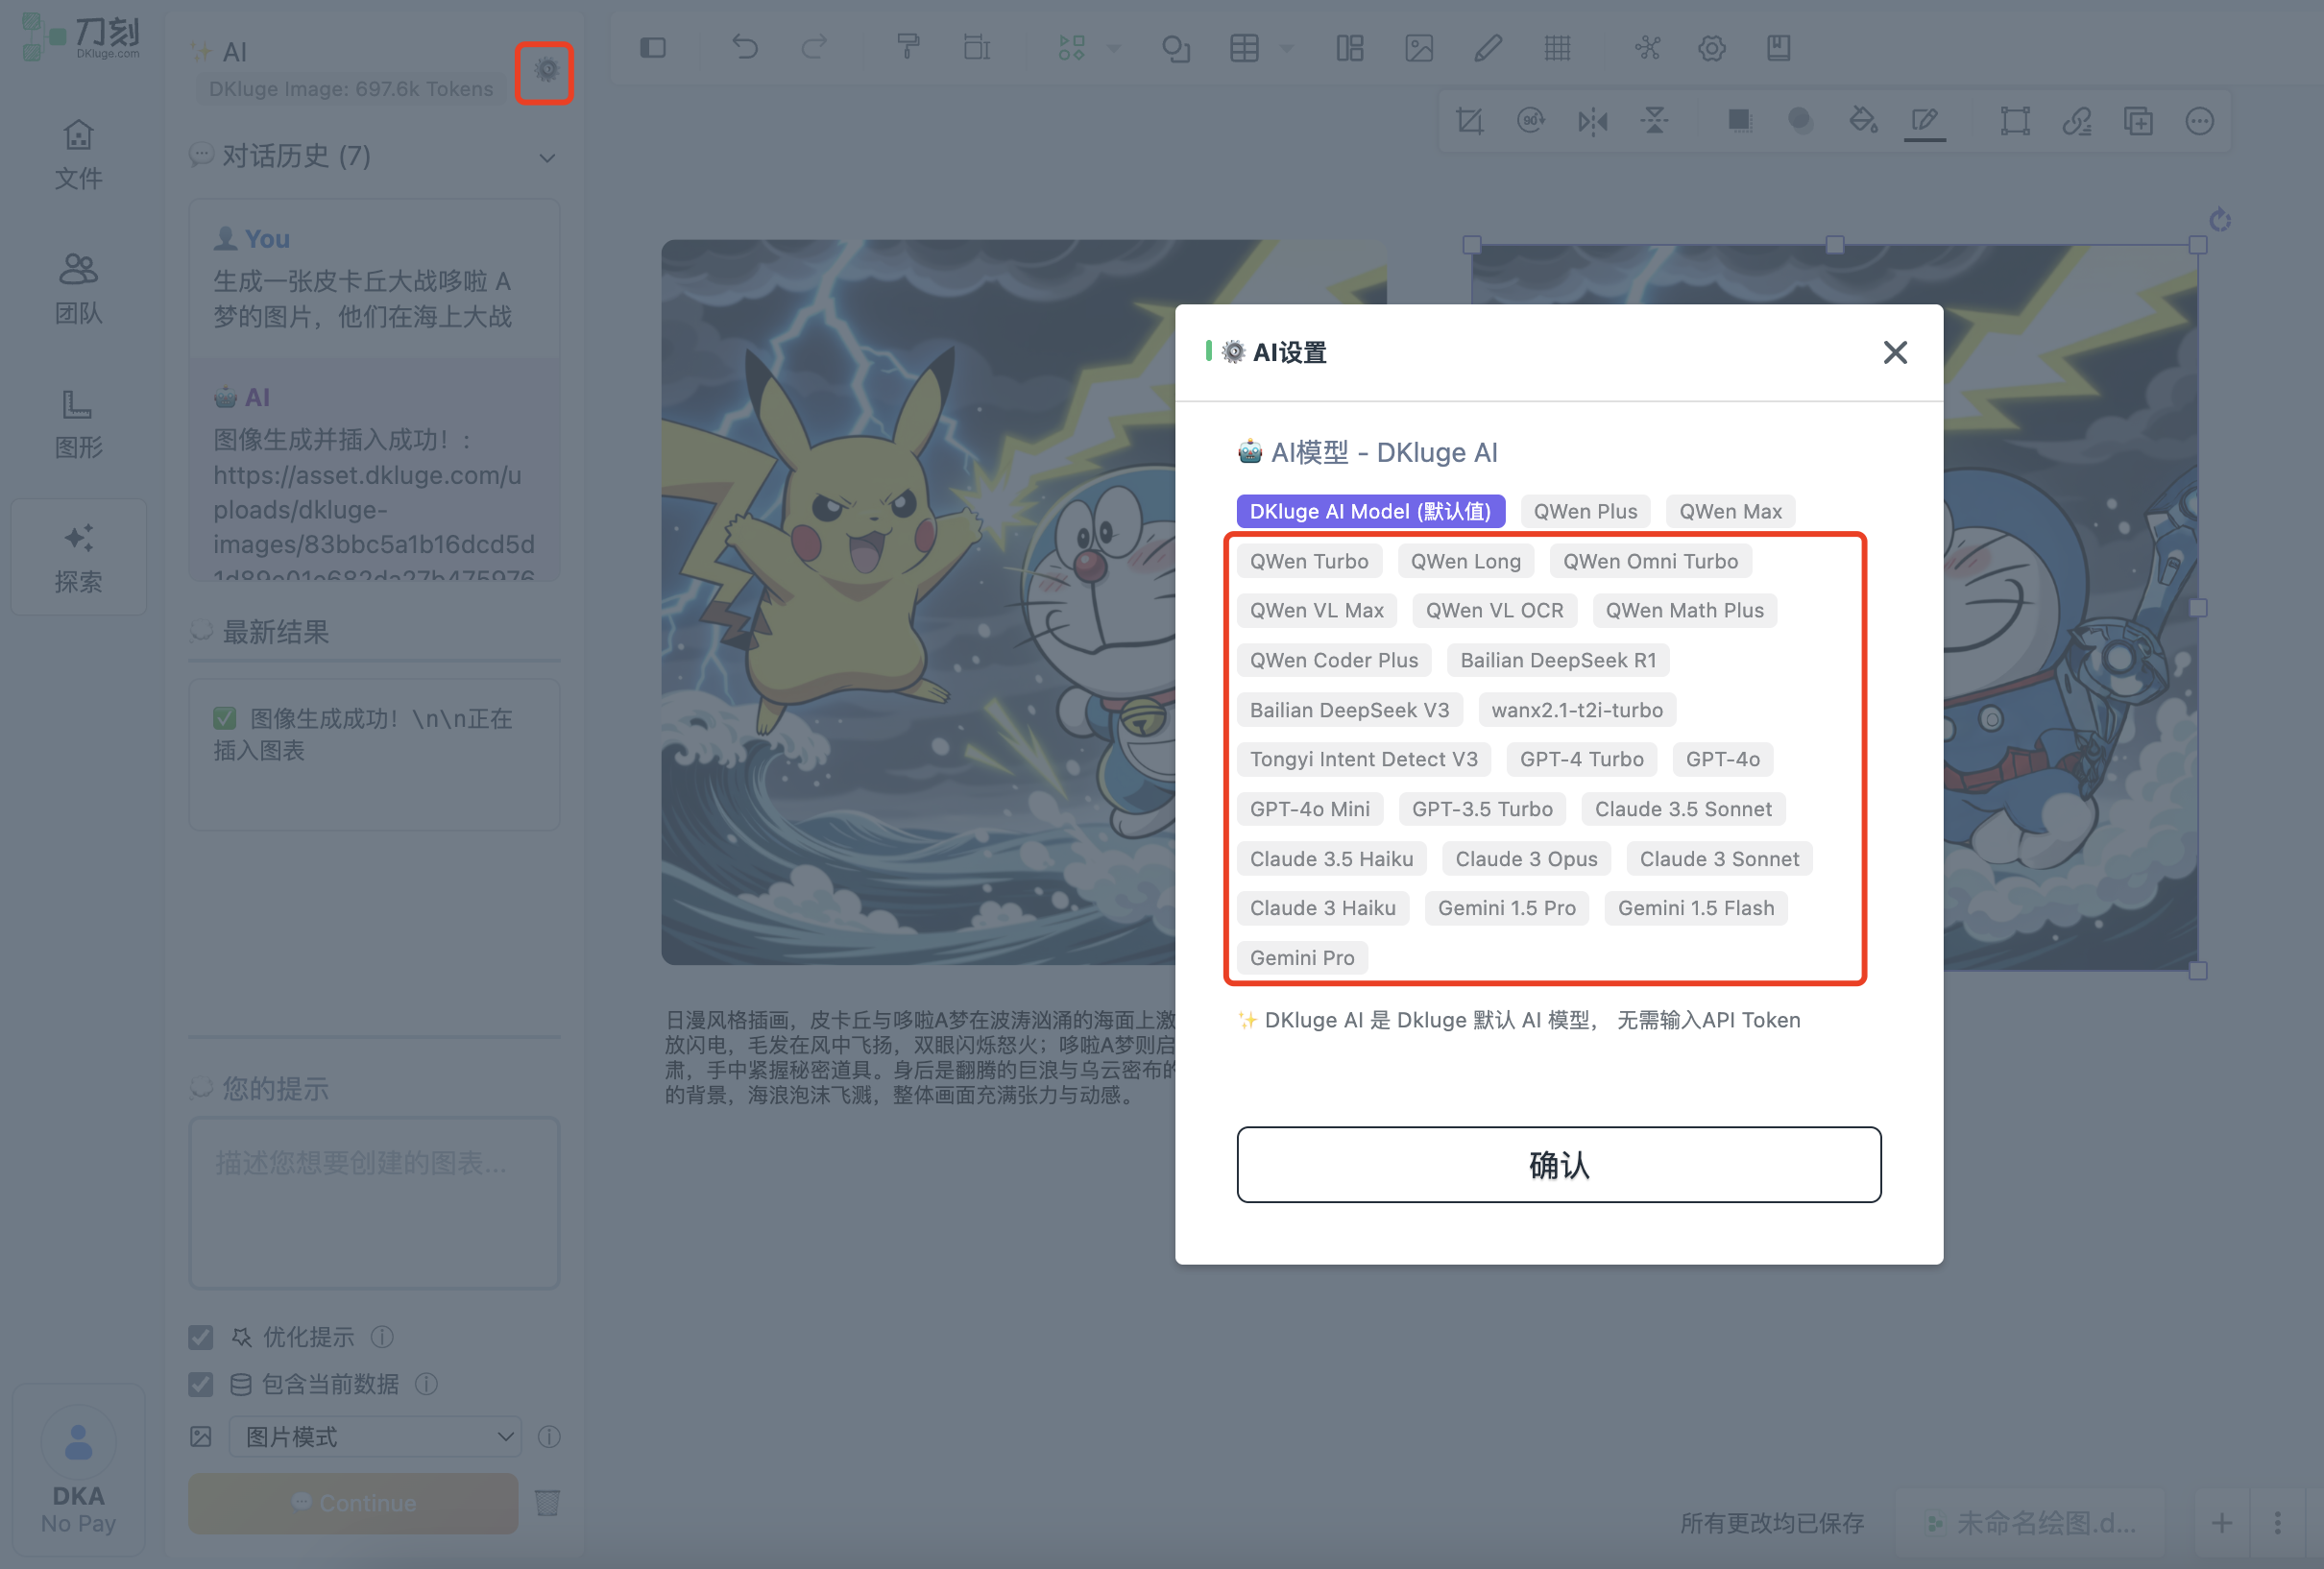Open the 图片模式 dropdown
The height and width of the screenshot is (1569, 2324).
point(375,1437)
